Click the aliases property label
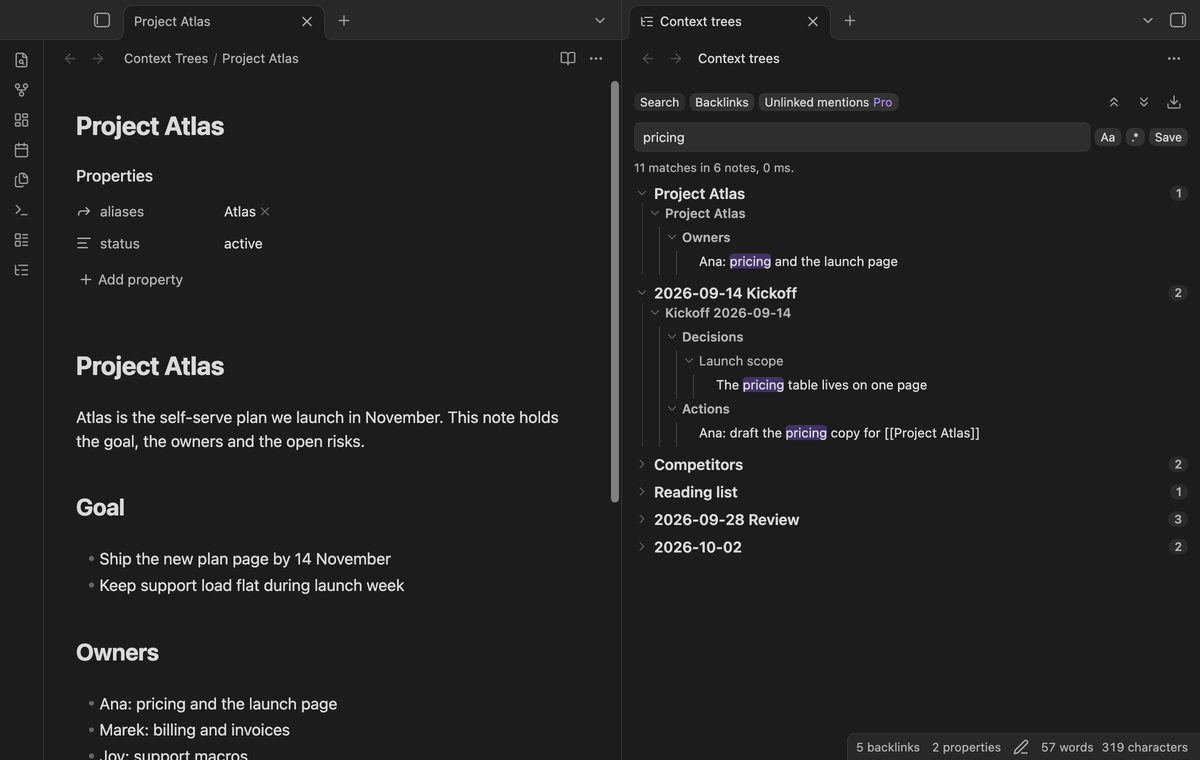This screenshot has height=760, width=1200. (x=122, y=212)
